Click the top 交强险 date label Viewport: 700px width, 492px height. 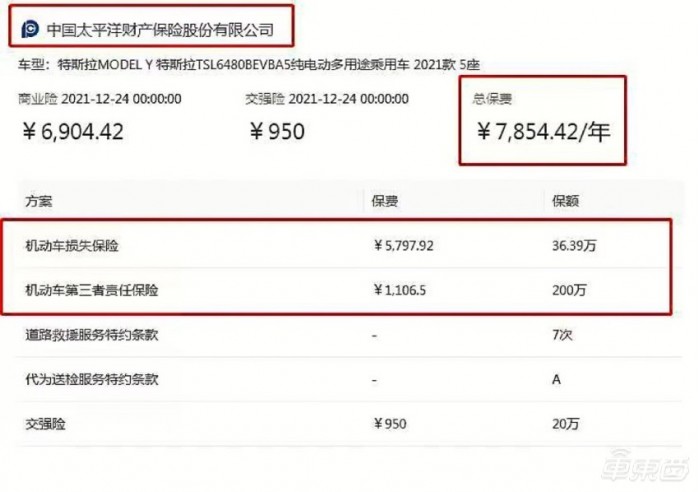(x=326, y=99)
